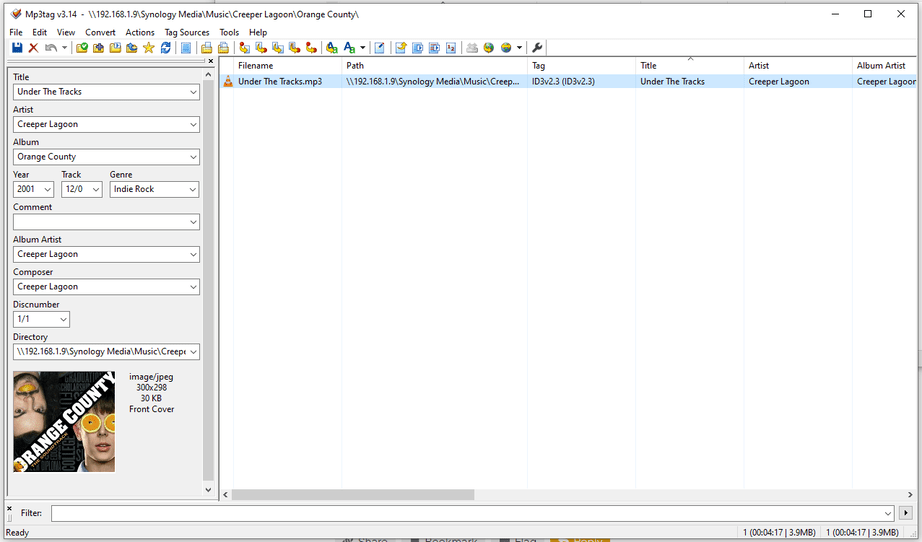
Task: Open Options with the wrench icon
Action: pyautogui.click(x=537, y=48)
